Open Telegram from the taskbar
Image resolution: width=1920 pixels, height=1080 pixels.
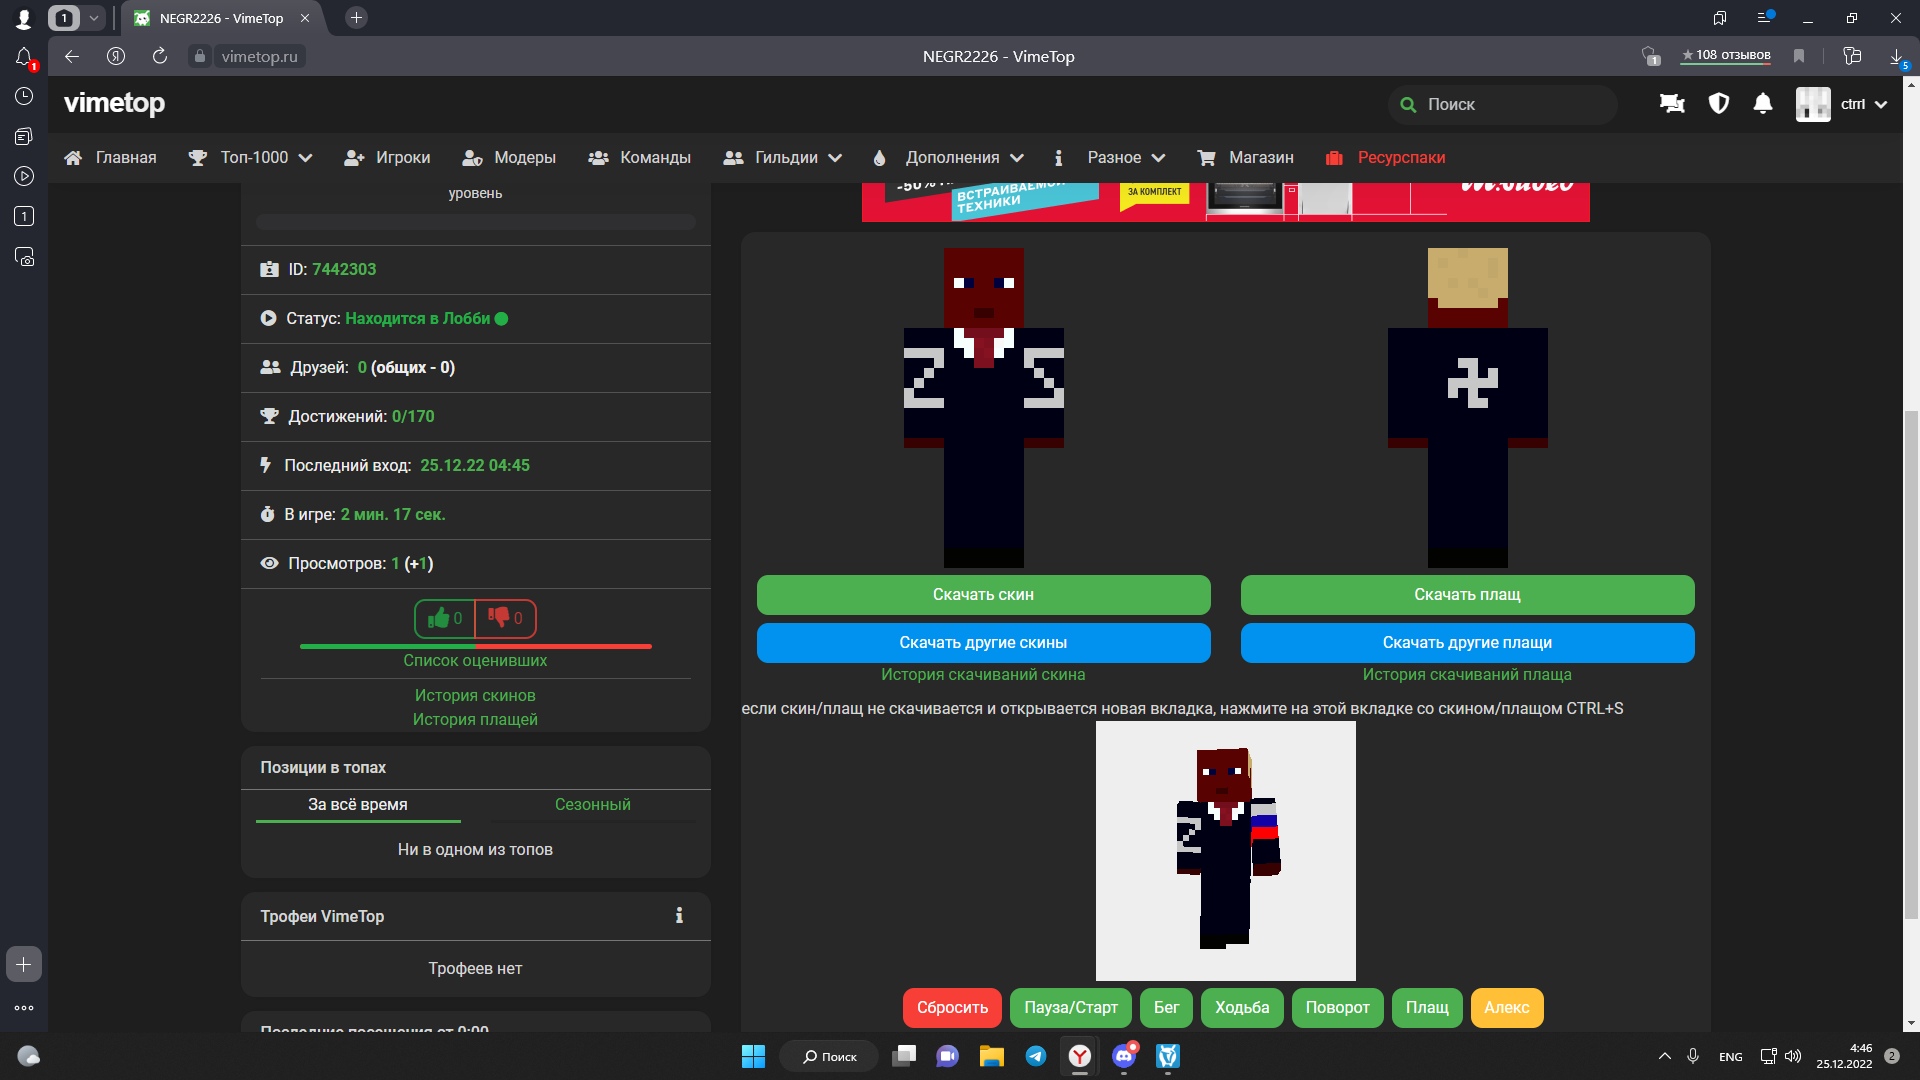[x=1036, y=1056]
